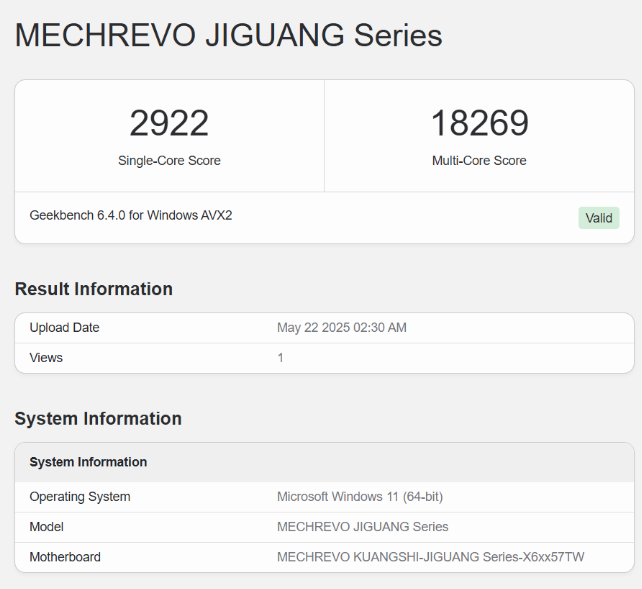This screenshot has height=589, width=642.
Task: Select the Operating System row label
Action: (80, 497)
